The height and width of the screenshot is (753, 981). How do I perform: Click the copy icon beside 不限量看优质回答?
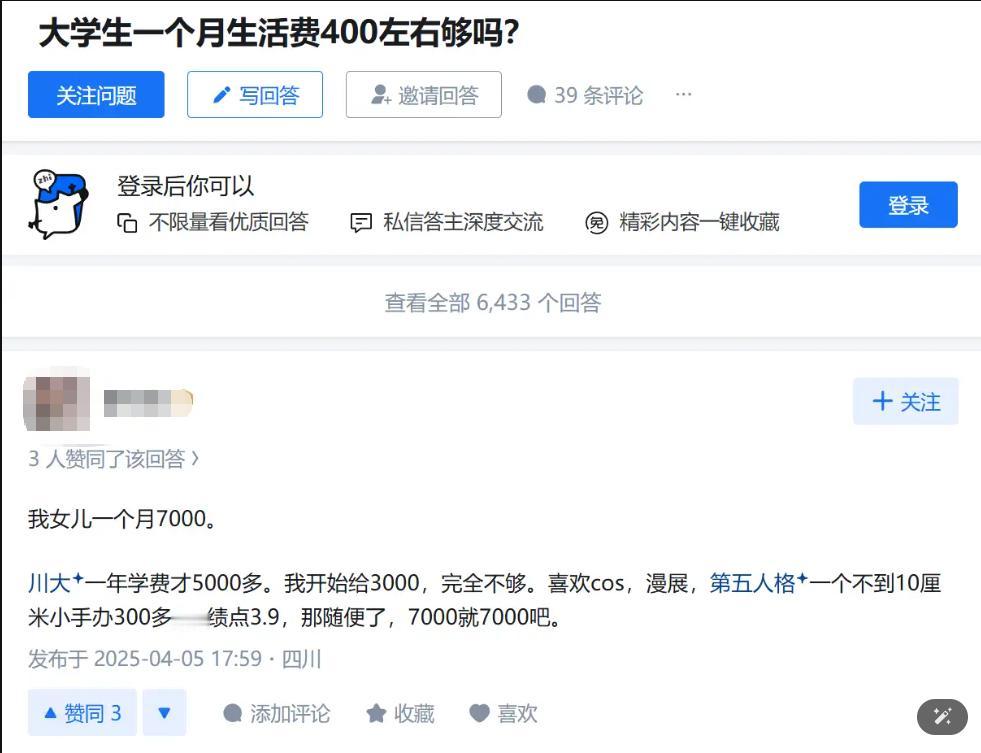(127, 223)
